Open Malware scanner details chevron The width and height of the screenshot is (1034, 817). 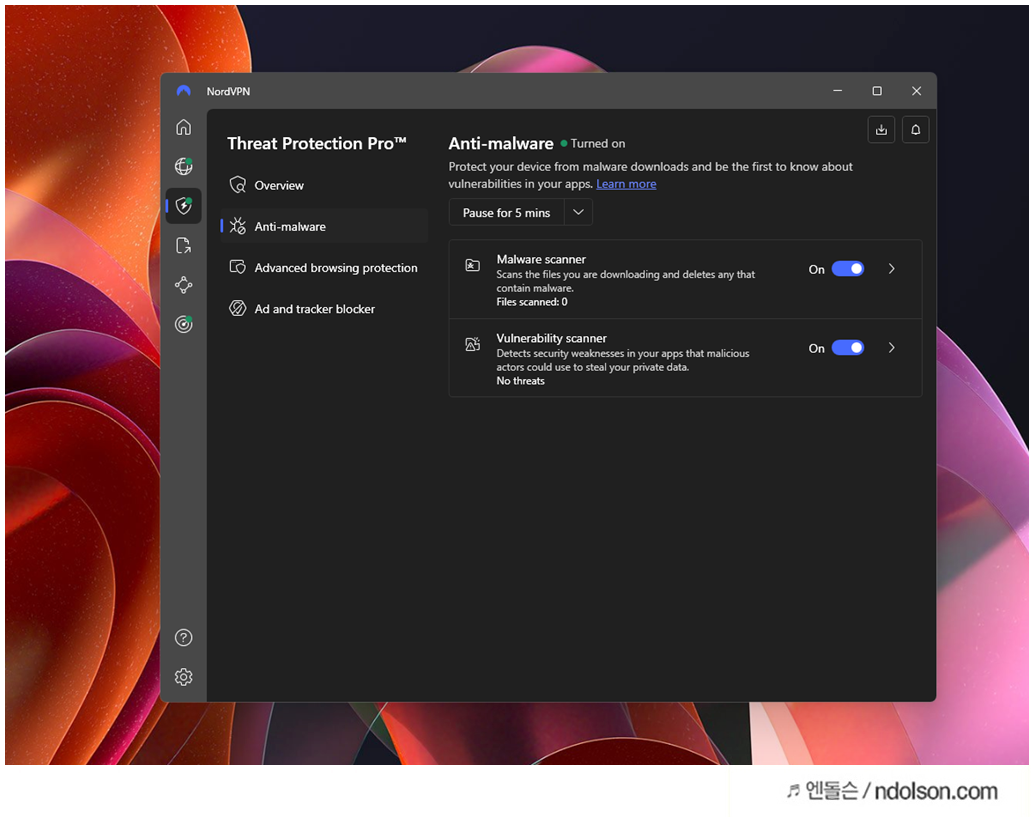892,269
